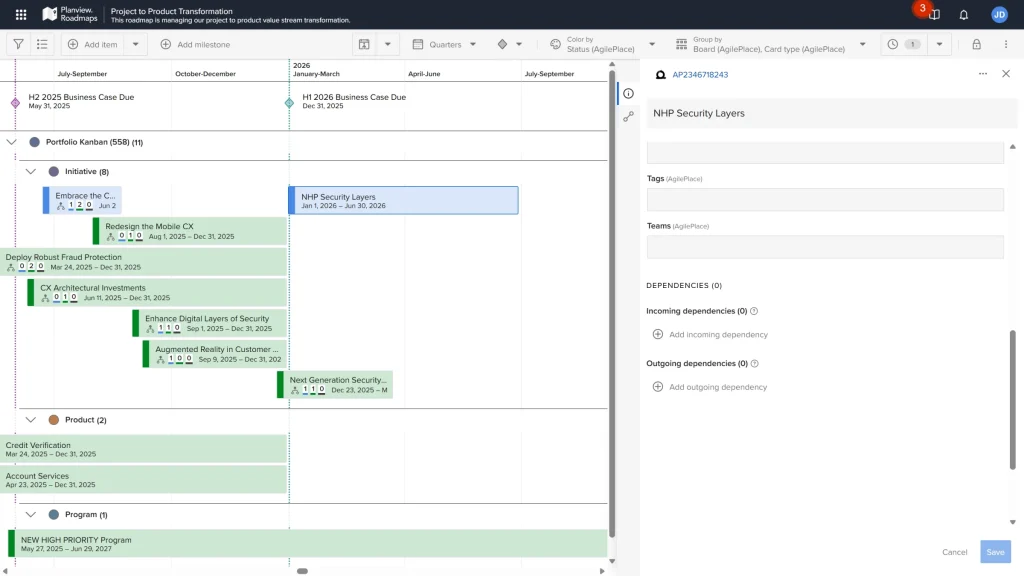
Task: Click the Tags input field
Action: [825, 199]
